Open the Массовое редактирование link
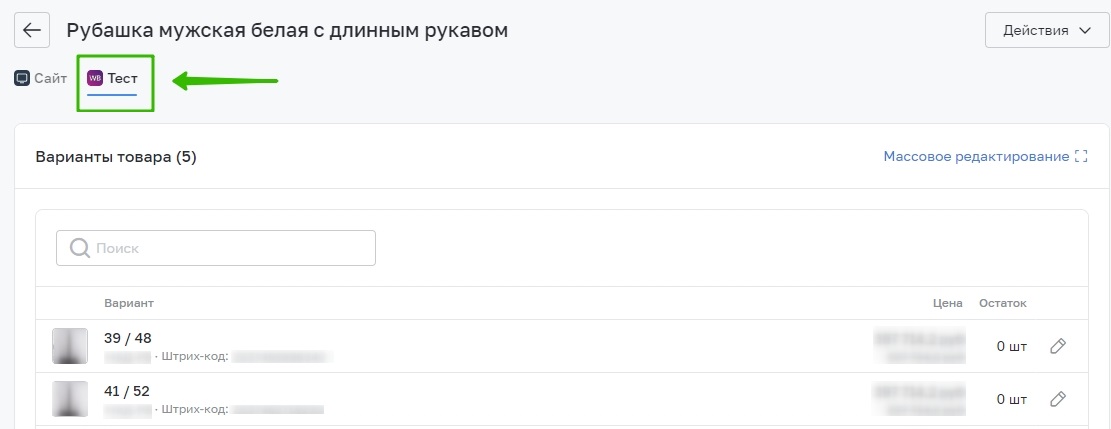 [x=976, y=157]
